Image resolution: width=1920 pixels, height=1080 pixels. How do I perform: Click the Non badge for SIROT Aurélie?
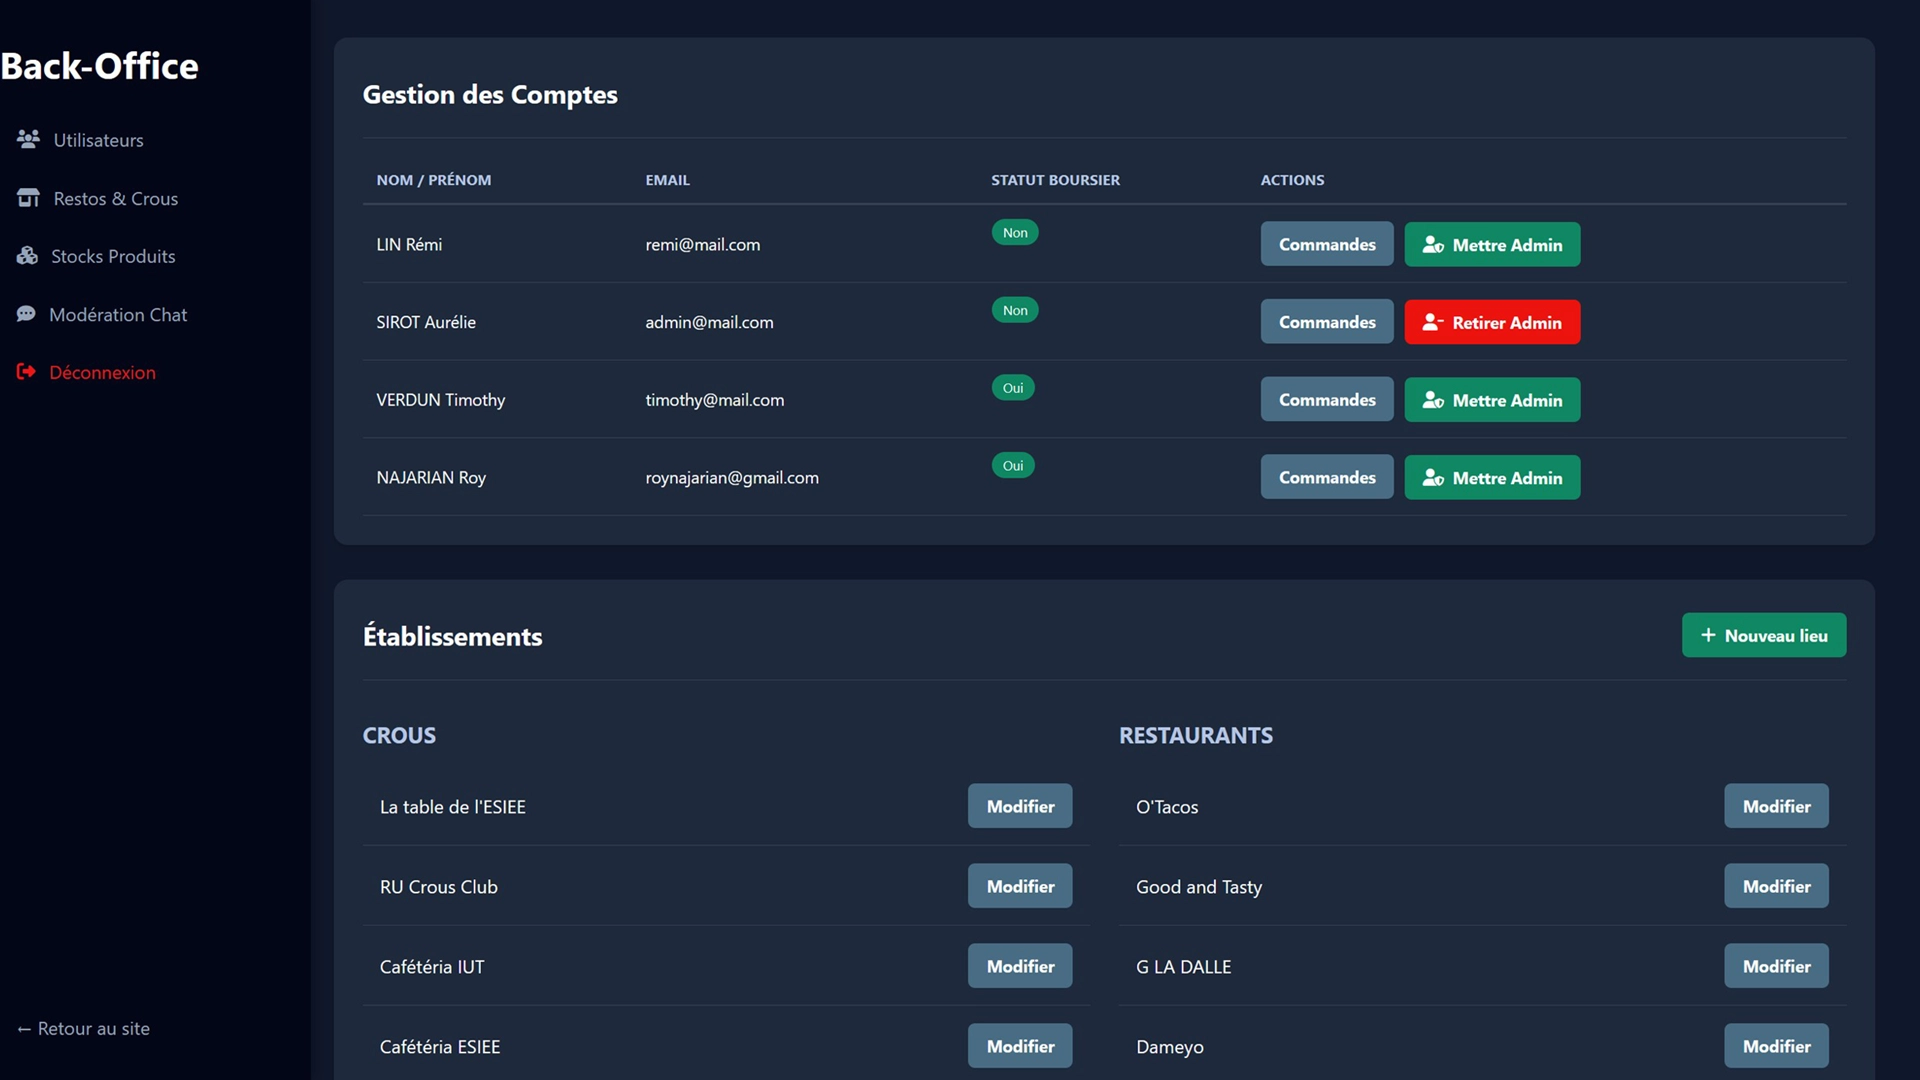[x=1014, y=310]
